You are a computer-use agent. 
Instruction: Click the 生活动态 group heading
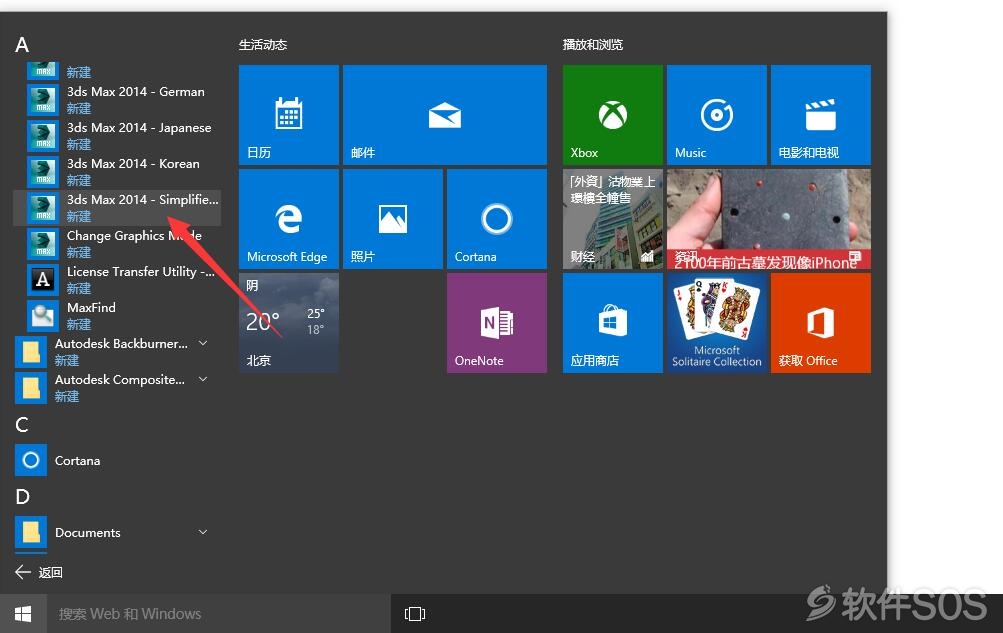263,45
